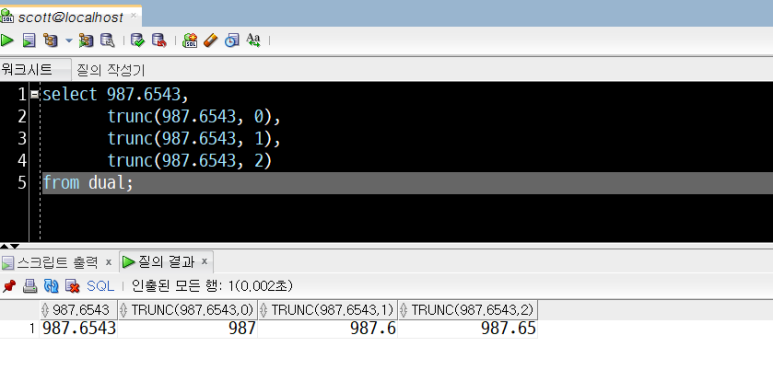Select the result cell with value 987.6543
This screenshot has width=773, height=370.
(x=78, y=329)
